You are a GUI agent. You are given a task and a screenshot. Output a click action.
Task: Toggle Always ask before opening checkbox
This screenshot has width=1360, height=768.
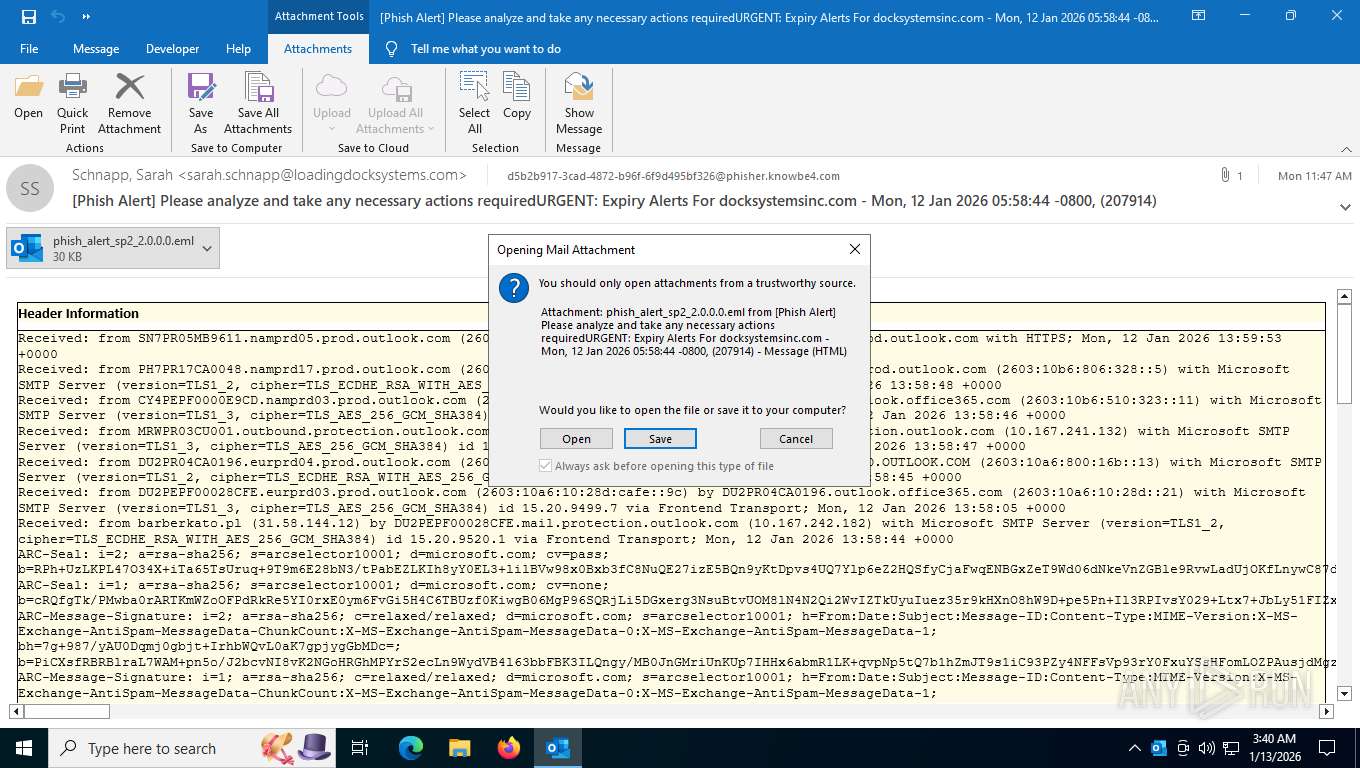[545, 466]
